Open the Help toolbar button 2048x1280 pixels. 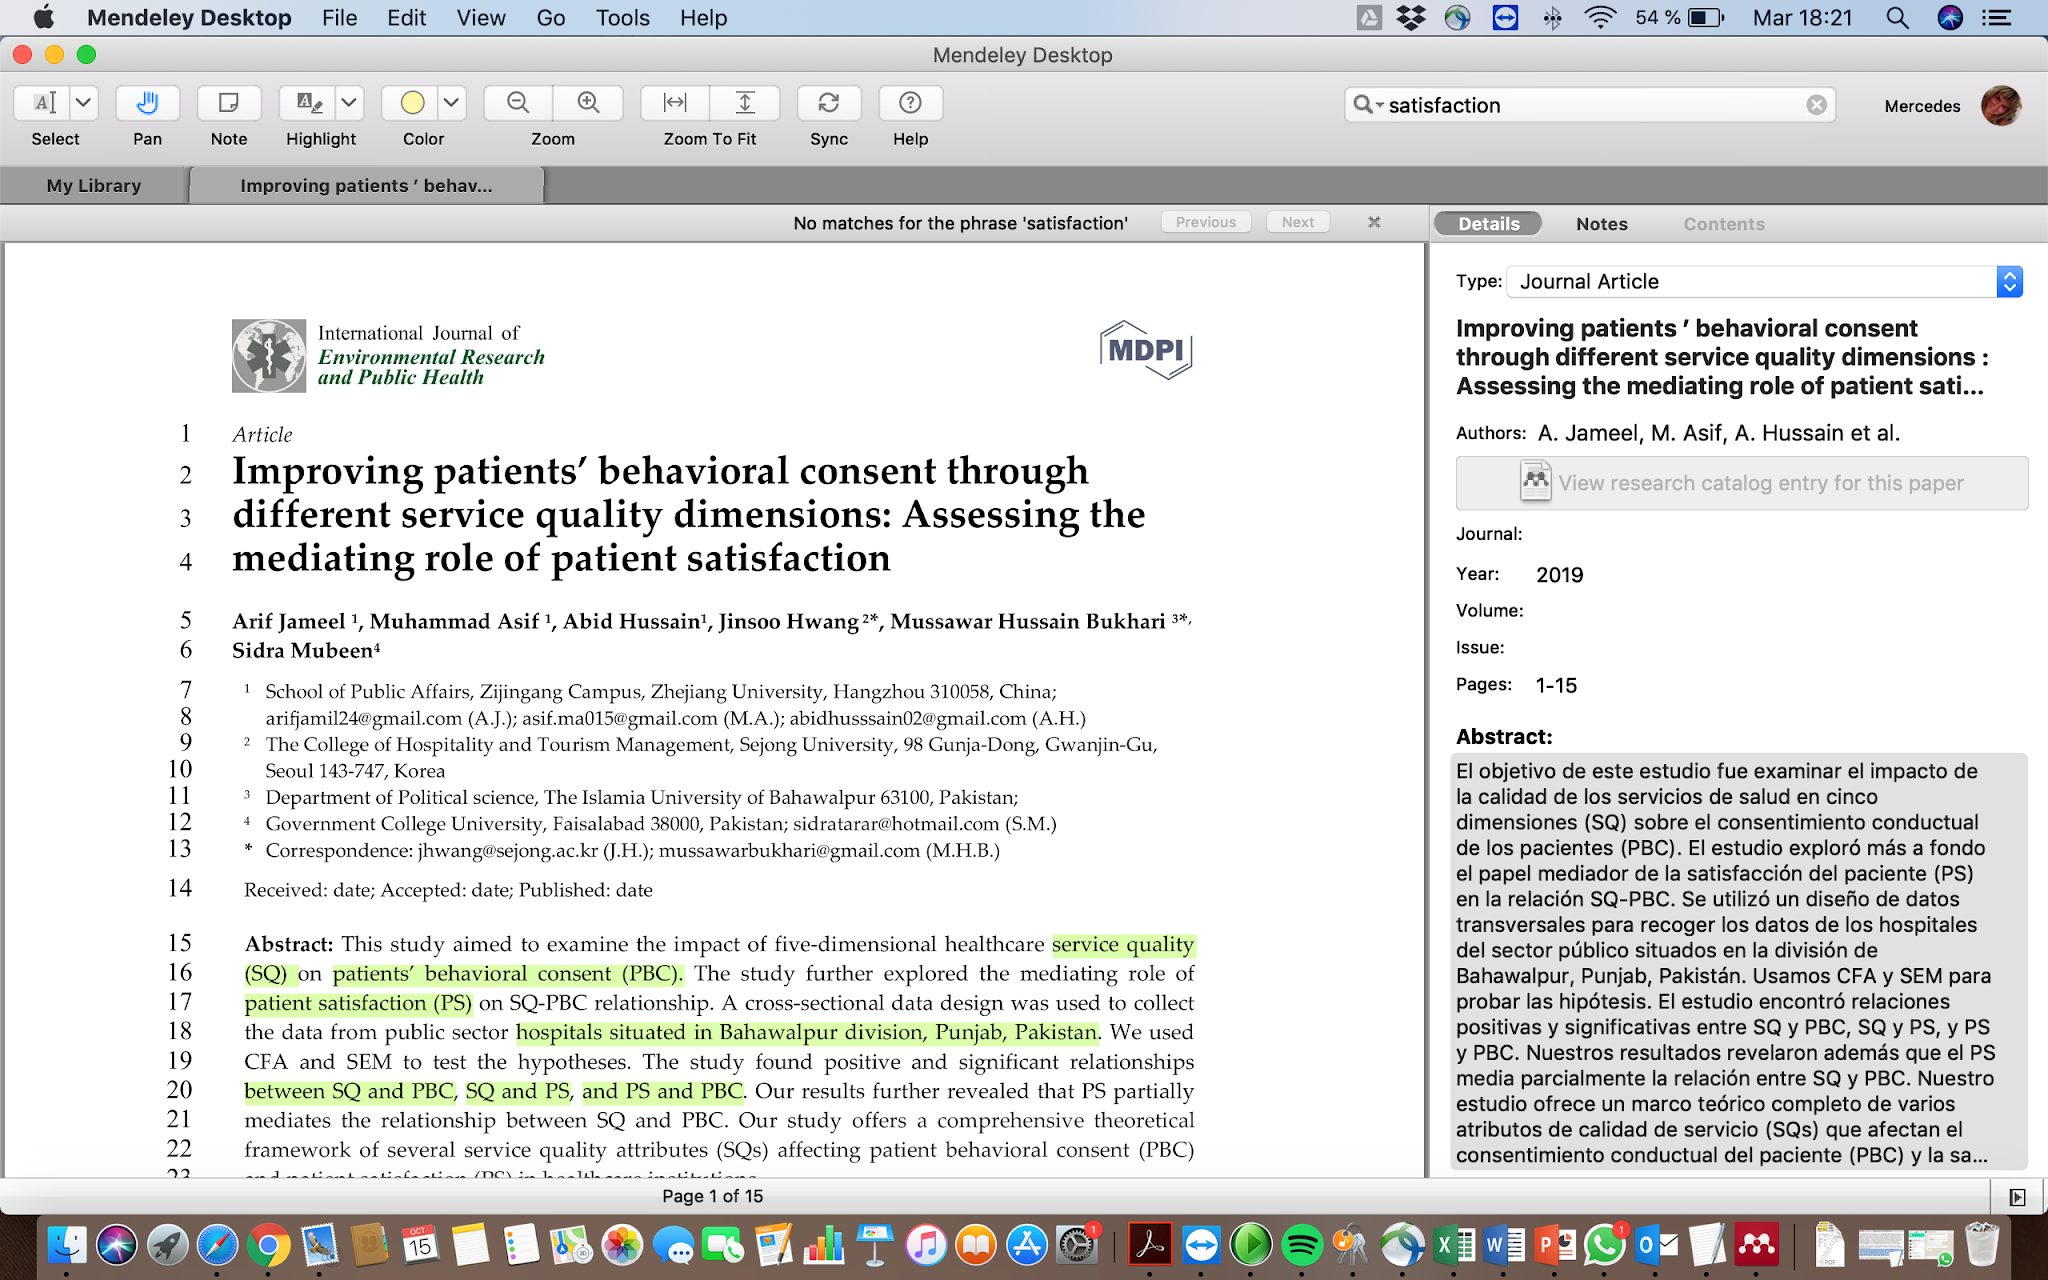click(910, 103)
